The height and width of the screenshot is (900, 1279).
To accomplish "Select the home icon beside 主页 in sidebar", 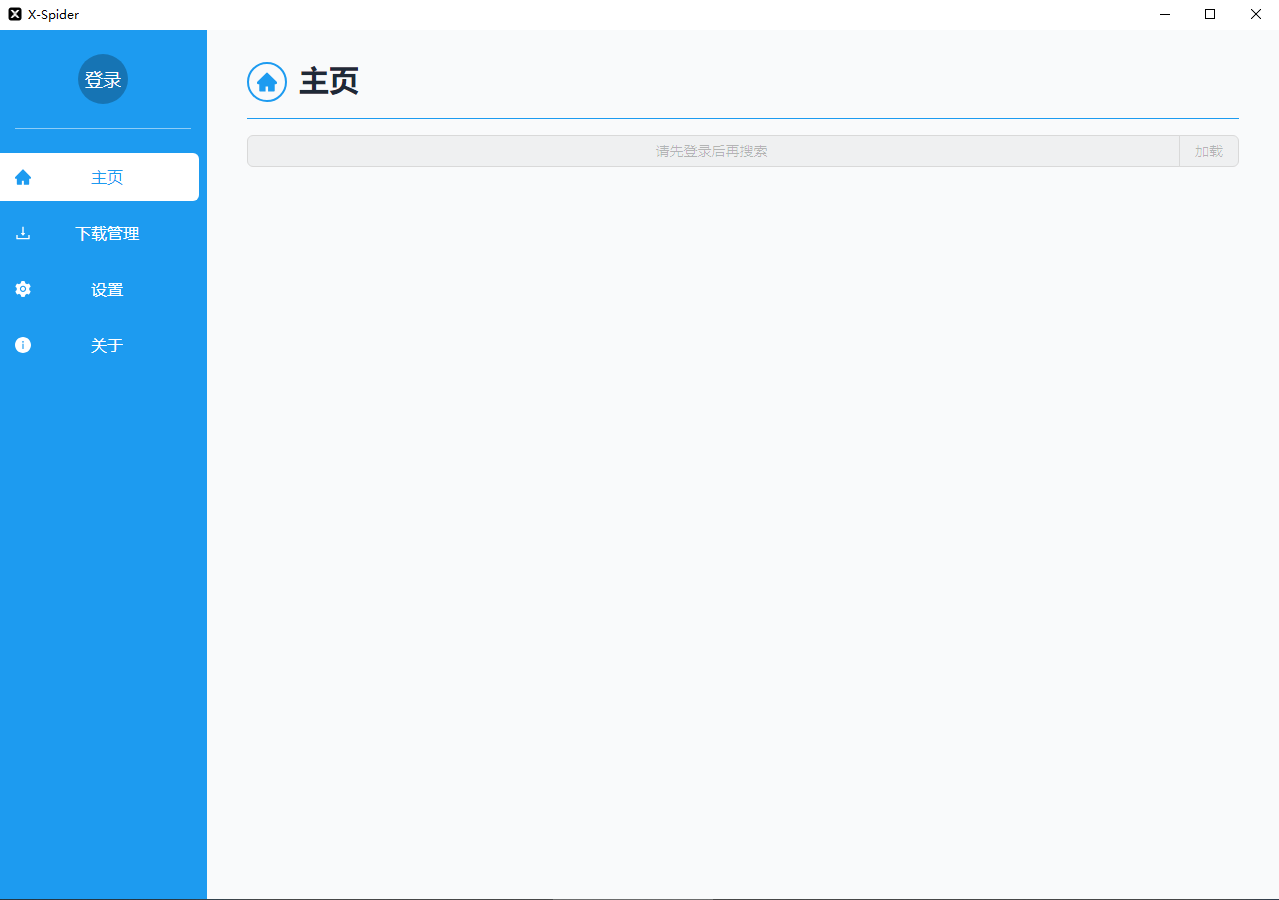I will click(x=23, y=177).
